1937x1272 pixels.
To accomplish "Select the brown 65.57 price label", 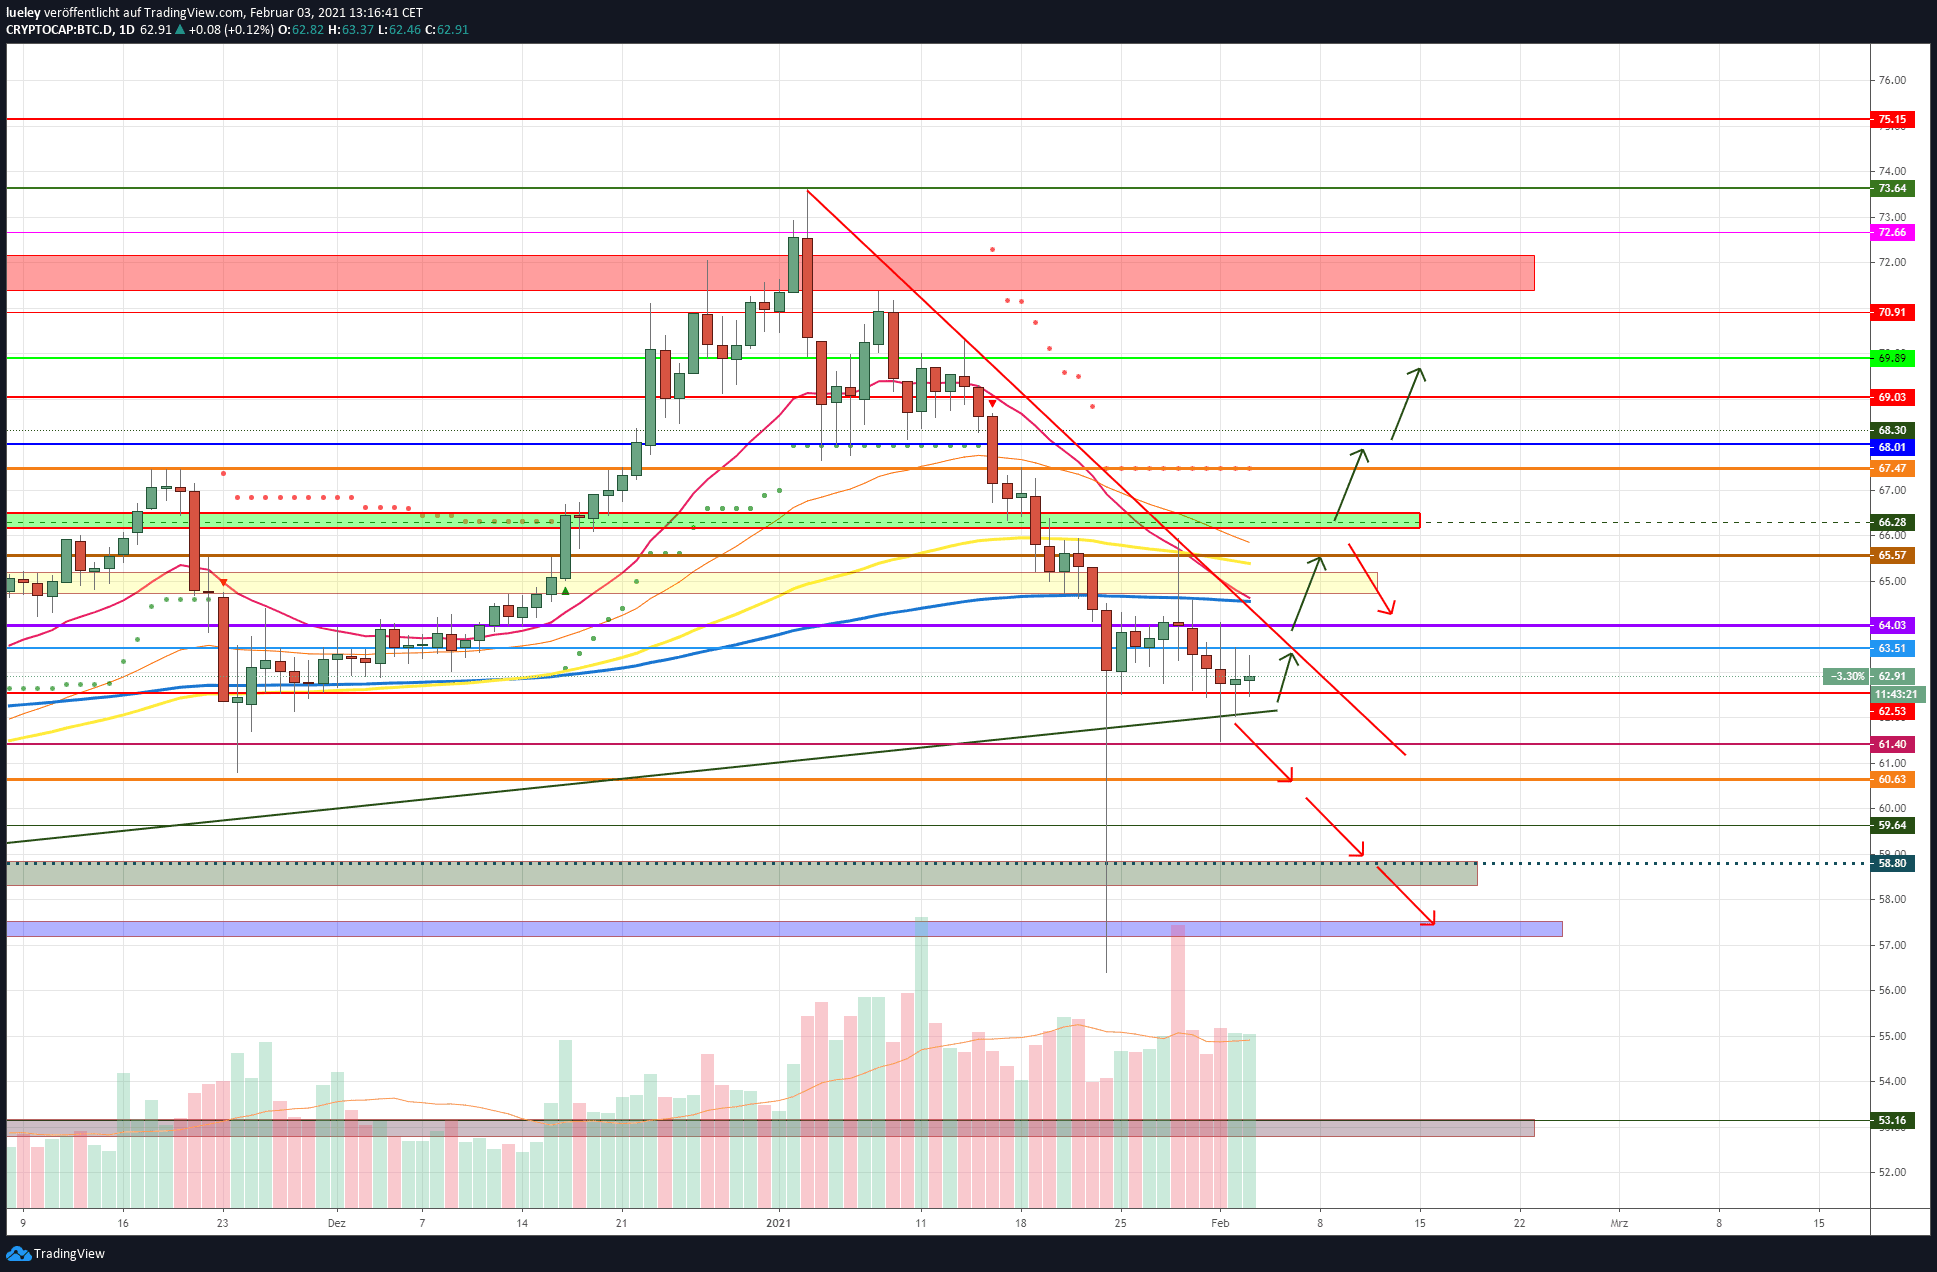I will tap(1892, 555).
